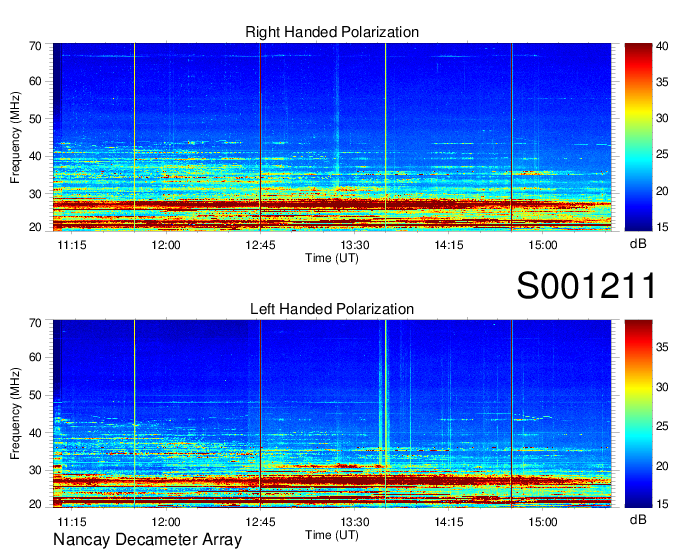
Task: Click yellow vertical marker near 13:45 in top plot
Action: pos(386,137)
